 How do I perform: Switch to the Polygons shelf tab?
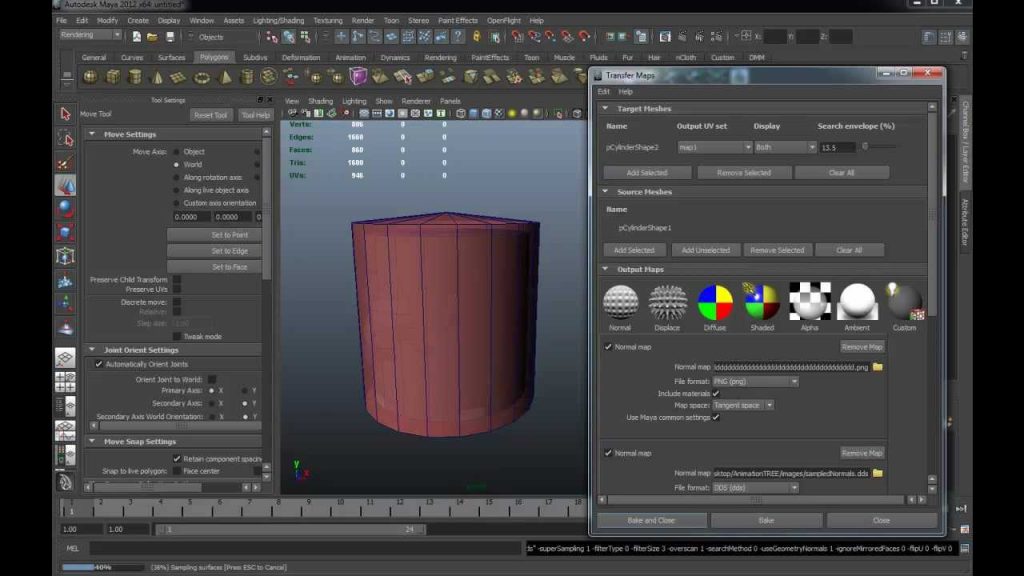tap(214, 57)
